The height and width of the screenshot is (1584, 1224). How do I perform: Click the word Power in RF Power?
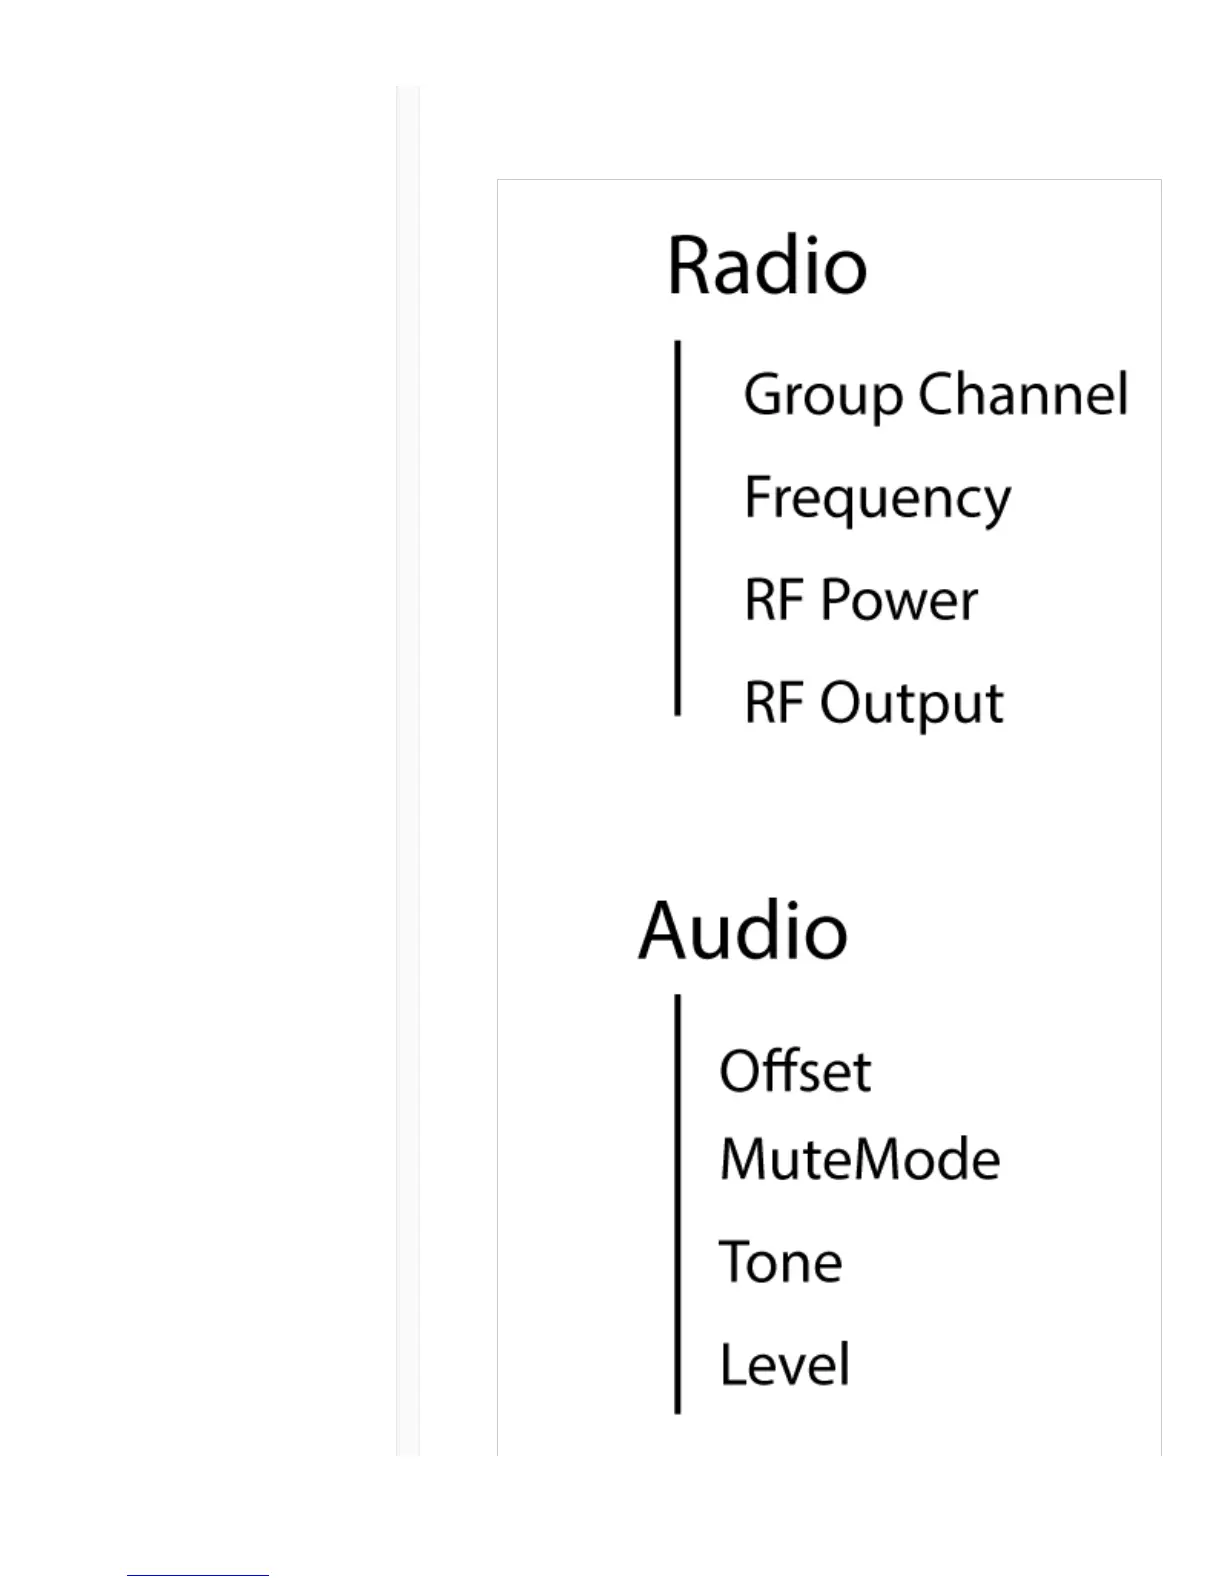tap(899, 600)
